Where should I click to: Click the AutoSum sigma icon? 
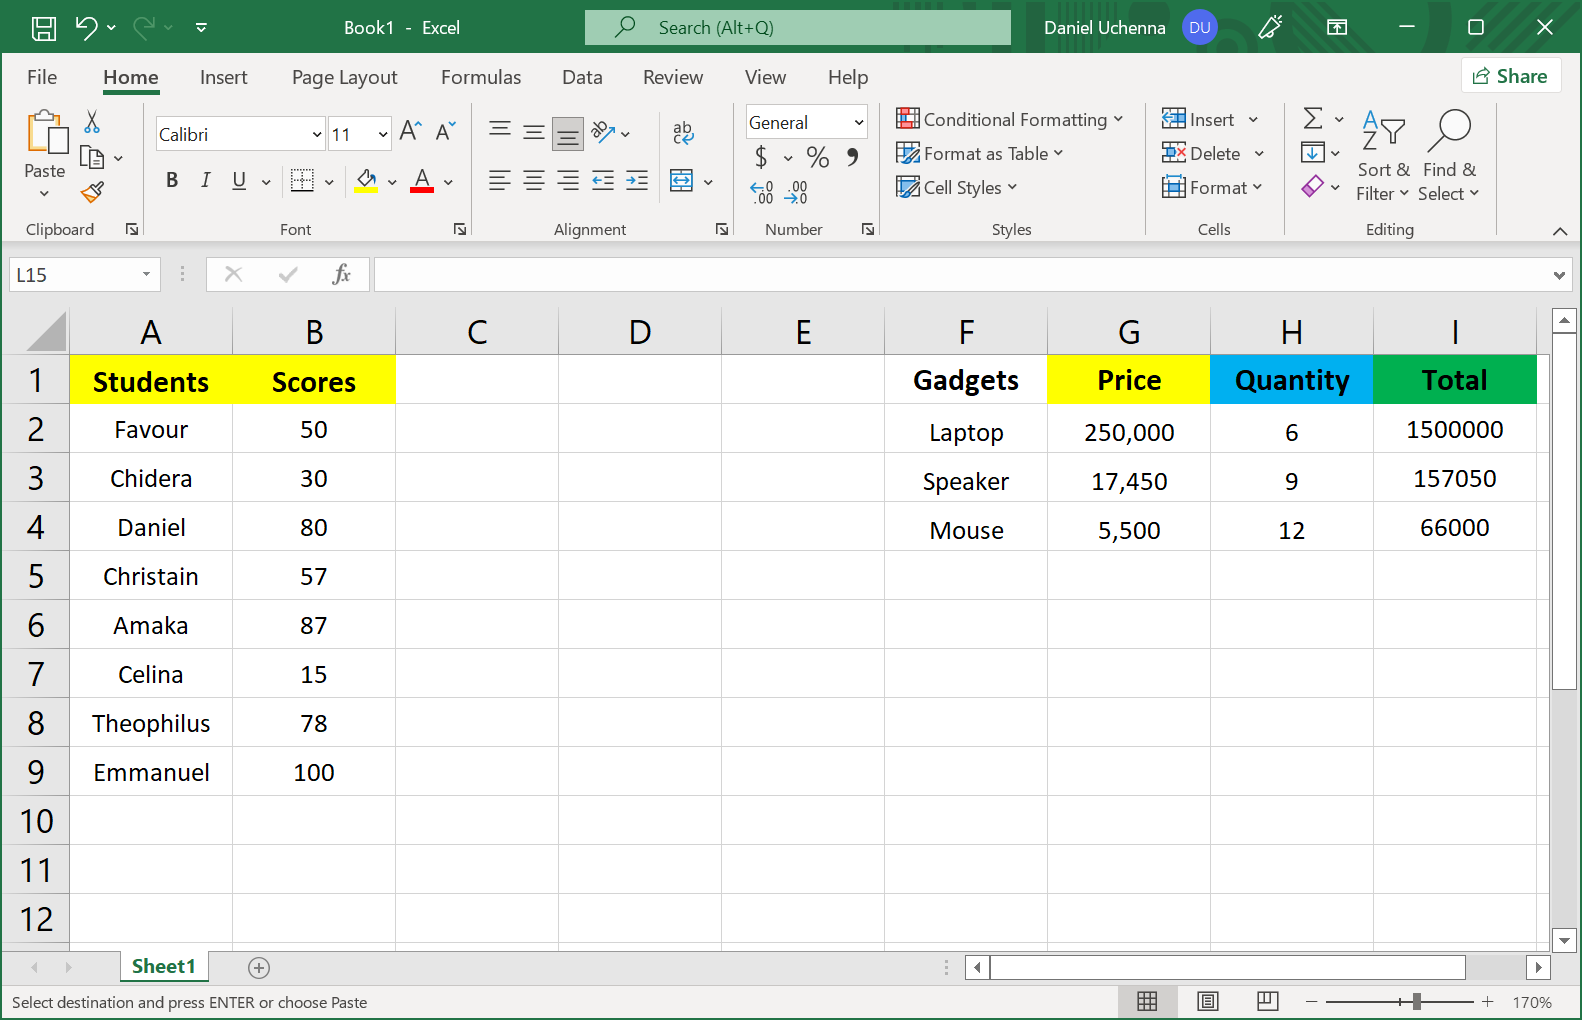coord(1313,119)
